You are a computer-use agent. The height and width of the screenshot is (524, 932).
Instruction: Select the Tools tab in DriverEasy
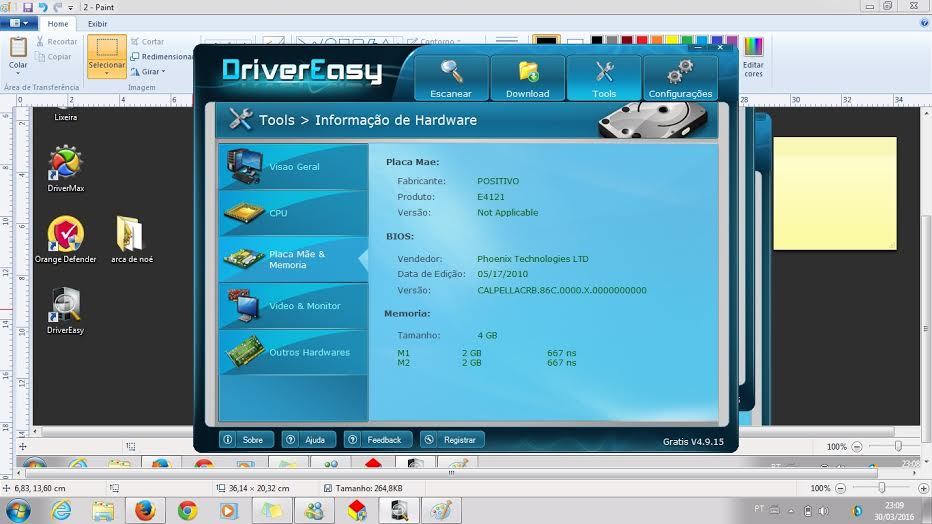[x=604, y=78]
